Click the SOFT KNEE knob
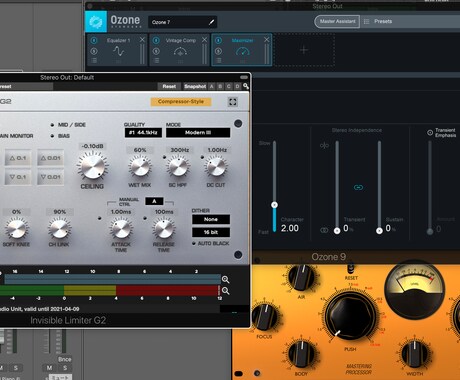The width and height of the screenshot is (460, 380). [16, 228]
